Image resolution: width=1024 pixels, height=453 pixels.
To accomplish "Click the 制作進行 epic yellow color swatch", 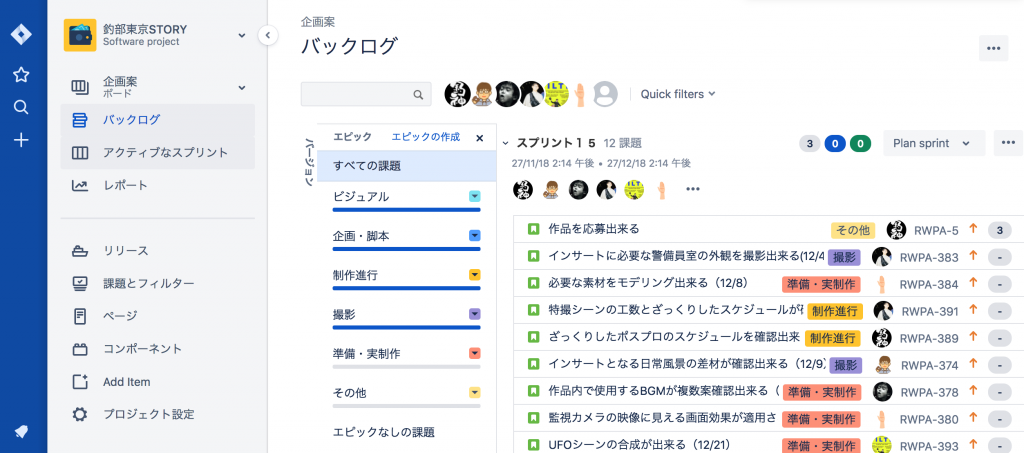I will (475, 275).
